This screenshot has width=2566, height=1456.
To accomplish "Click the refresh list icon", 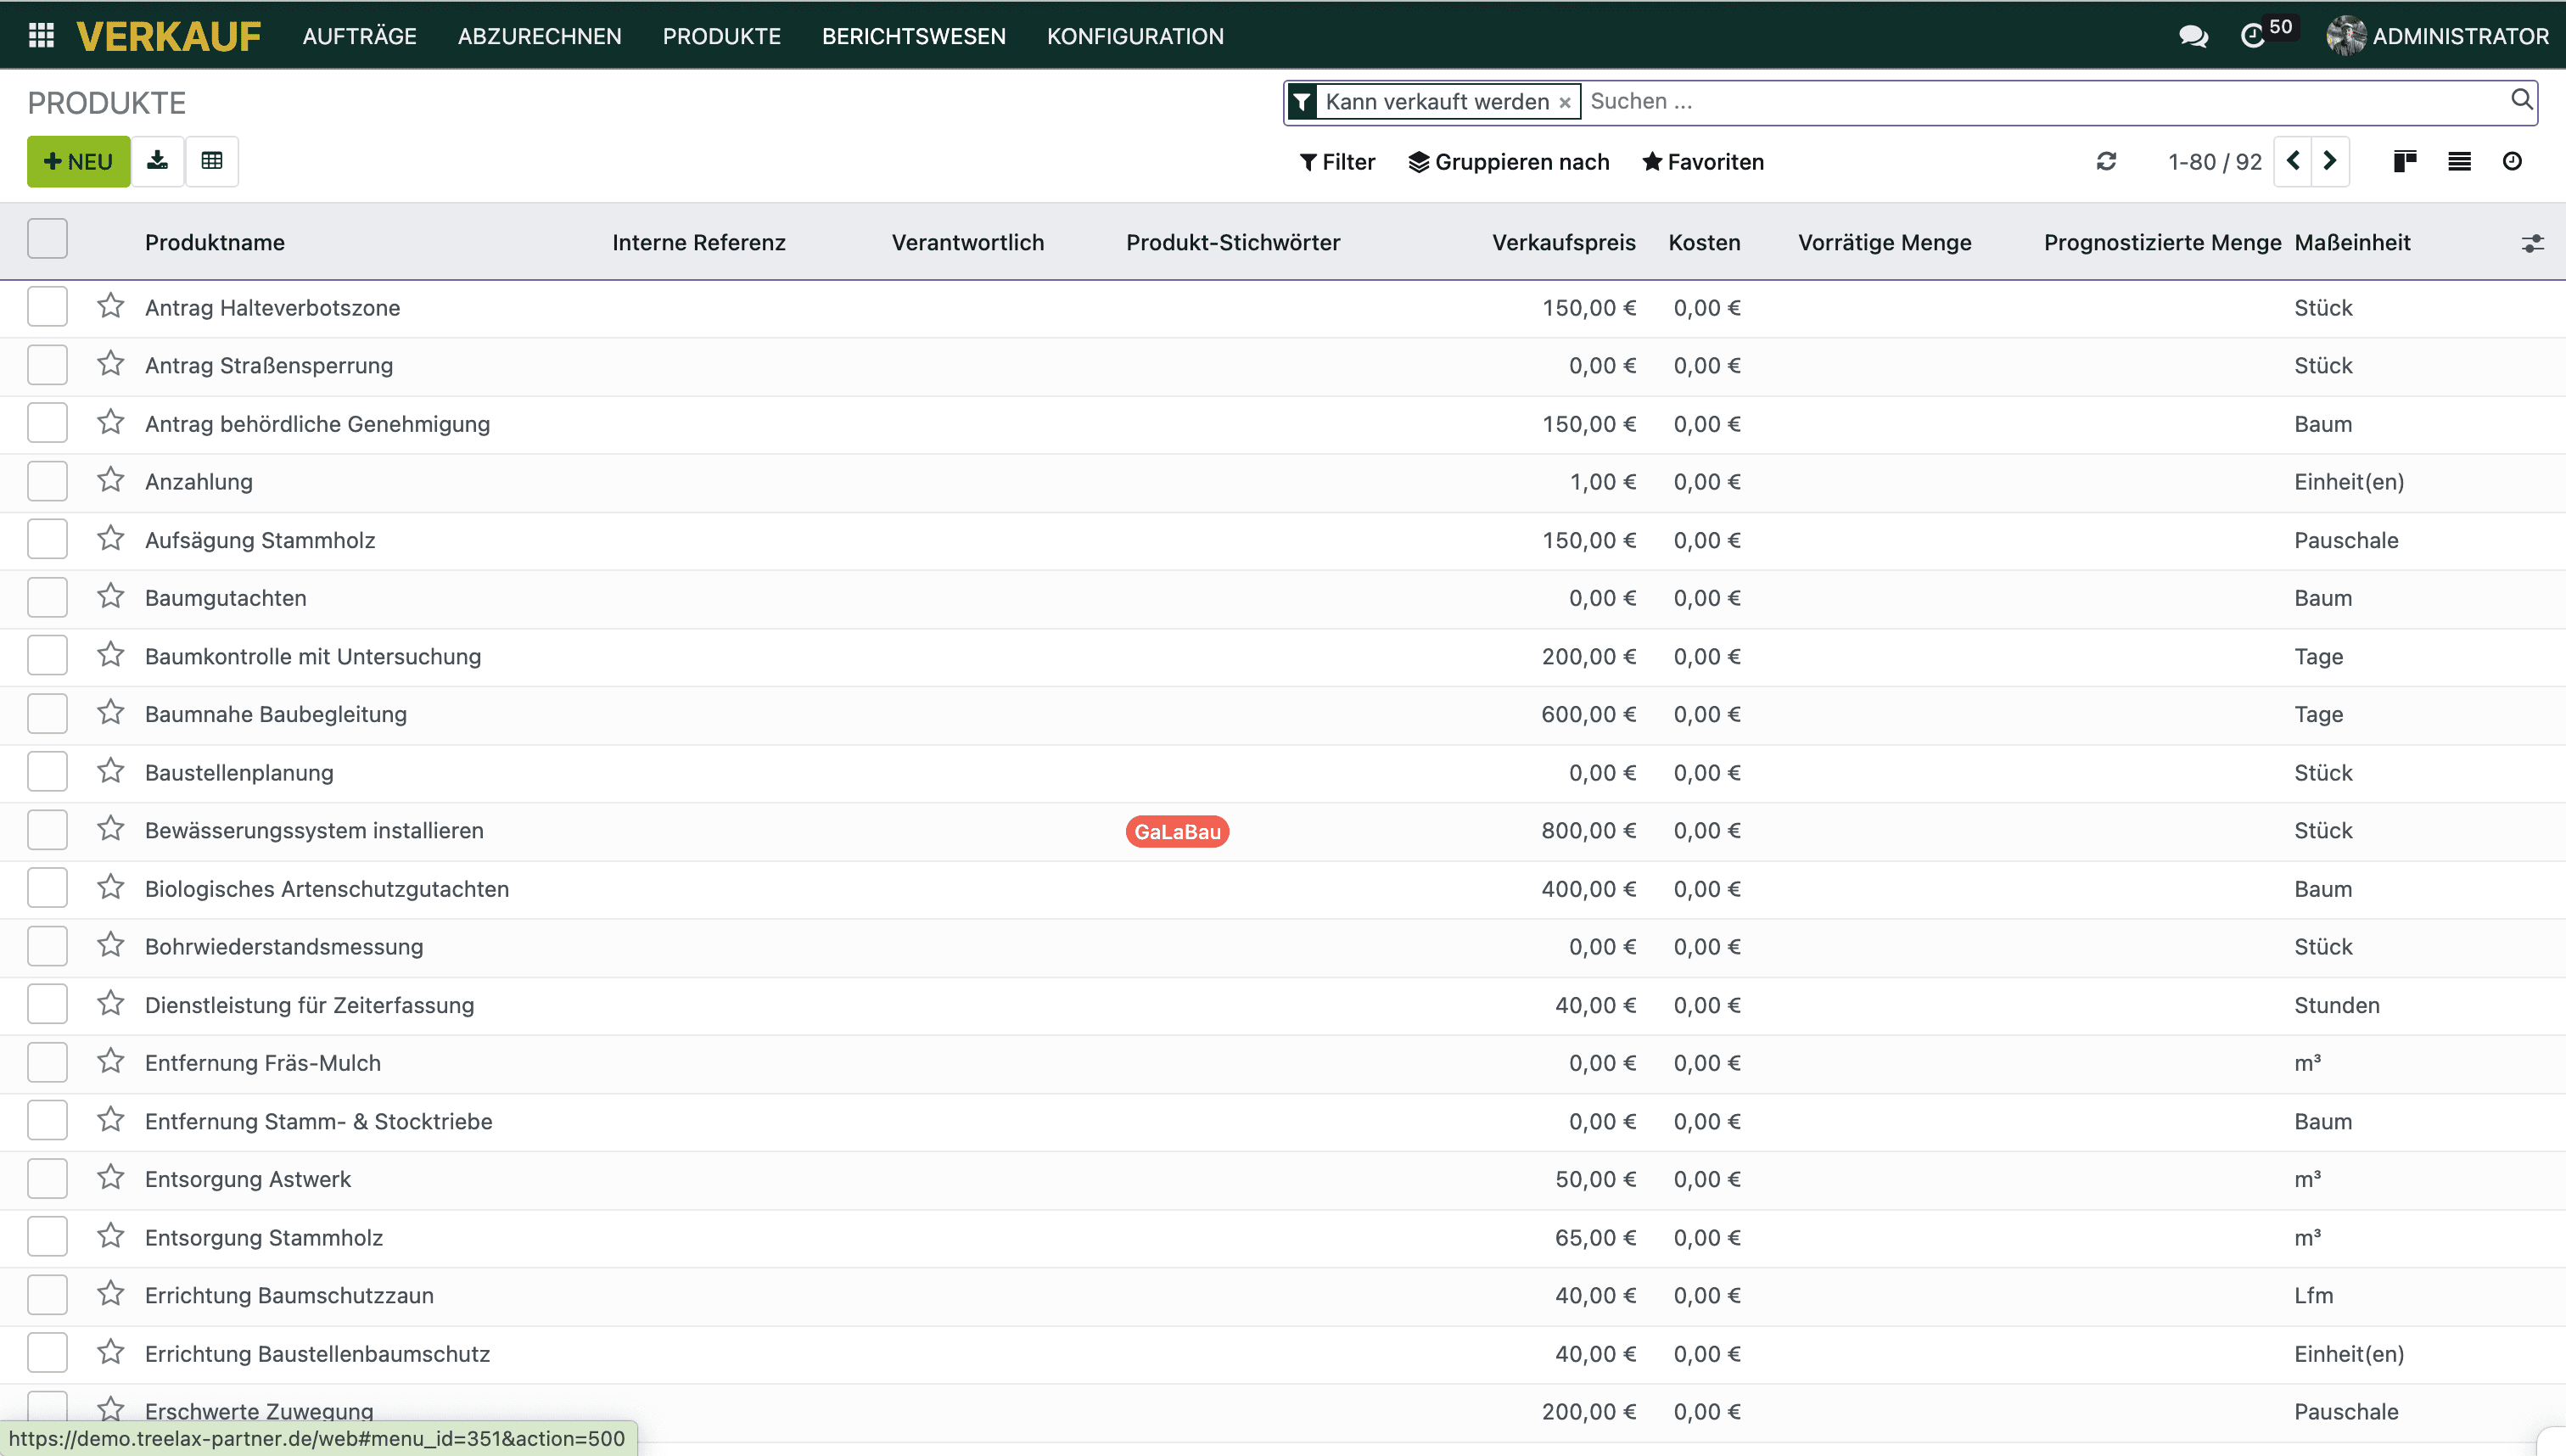I will point(2106,161).
